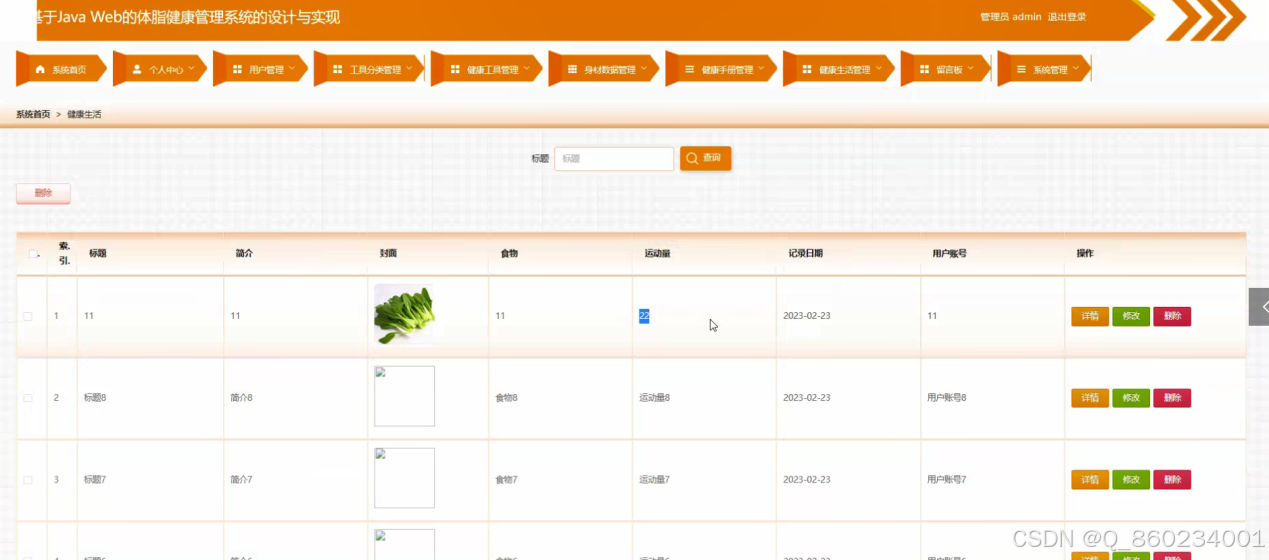The height and width of the screenshot is (560, 1269).
Task: Click the grid icon beside 留言板
Action: coord(924,70)
